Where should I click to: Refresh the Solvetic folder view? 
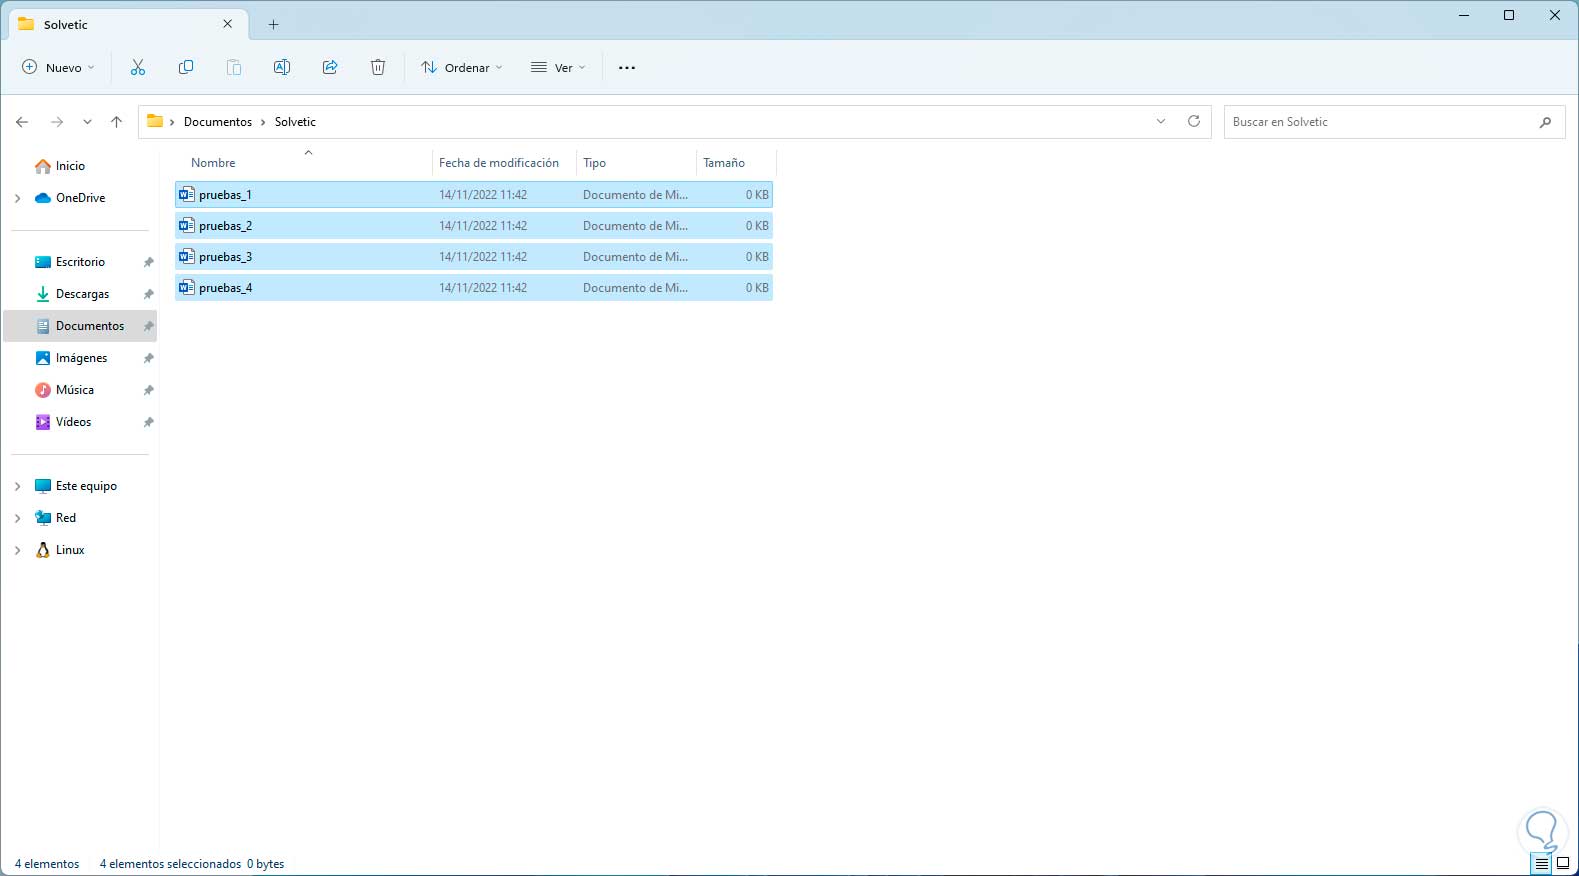[x=1193, y=121]
